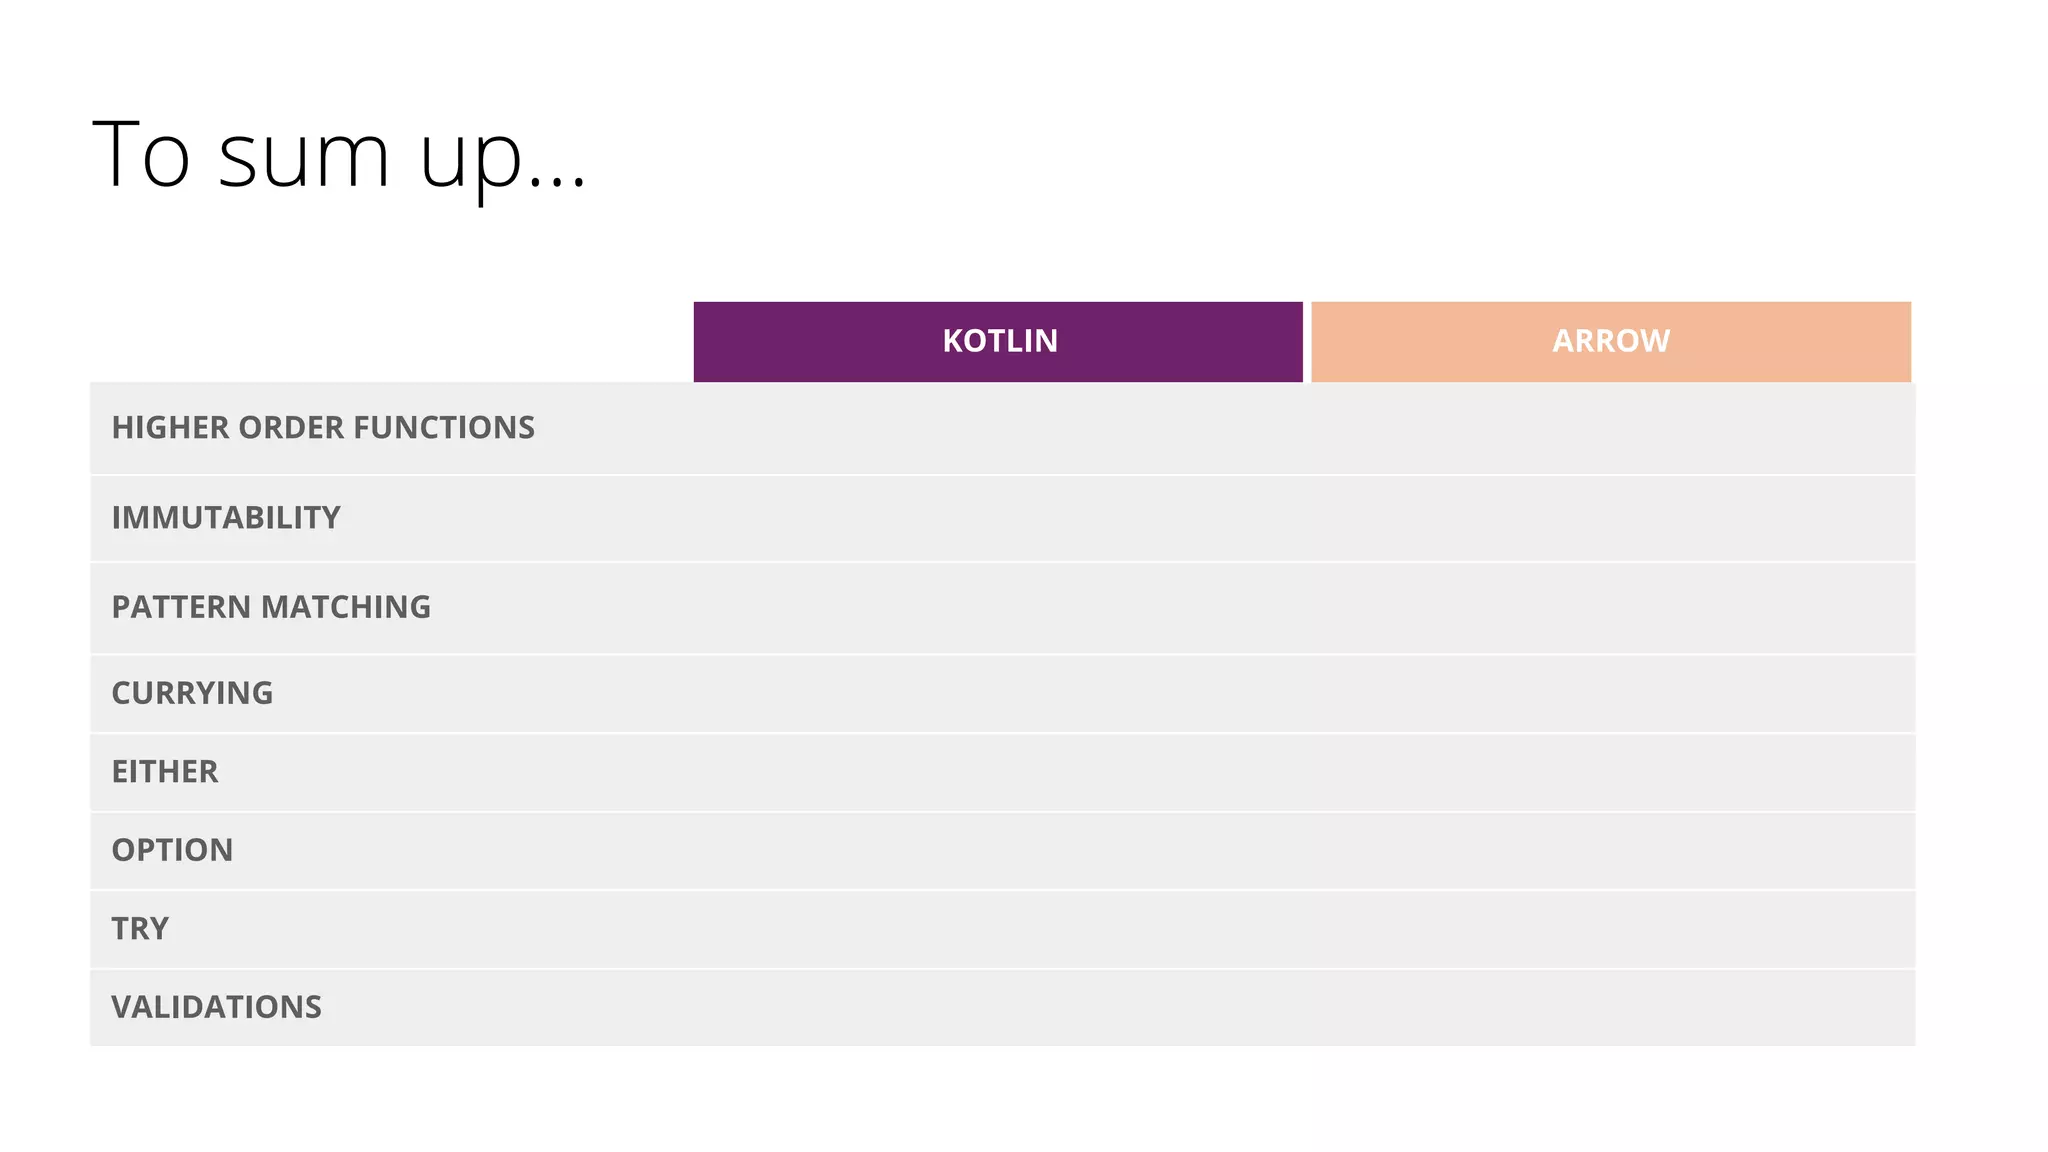
Task: Select the CURRYING row label
Action: tap(192, 693)
